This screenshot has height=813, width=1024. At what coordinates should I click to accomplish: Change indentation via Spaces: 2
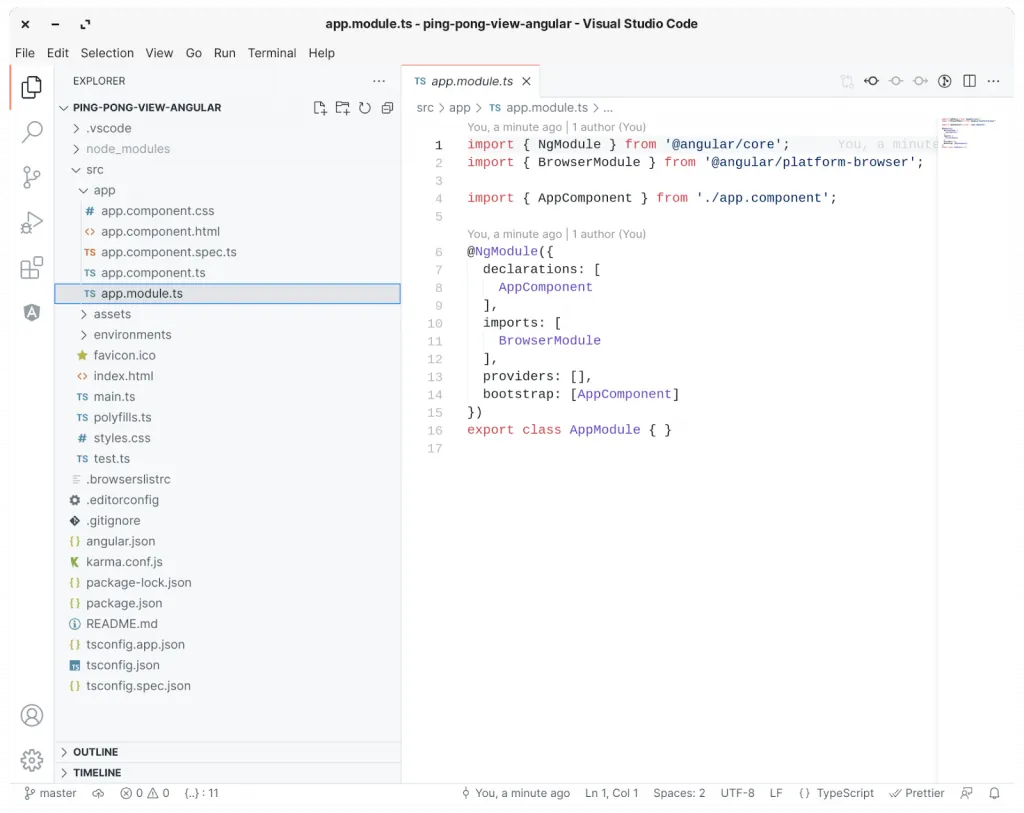point(679,793)
